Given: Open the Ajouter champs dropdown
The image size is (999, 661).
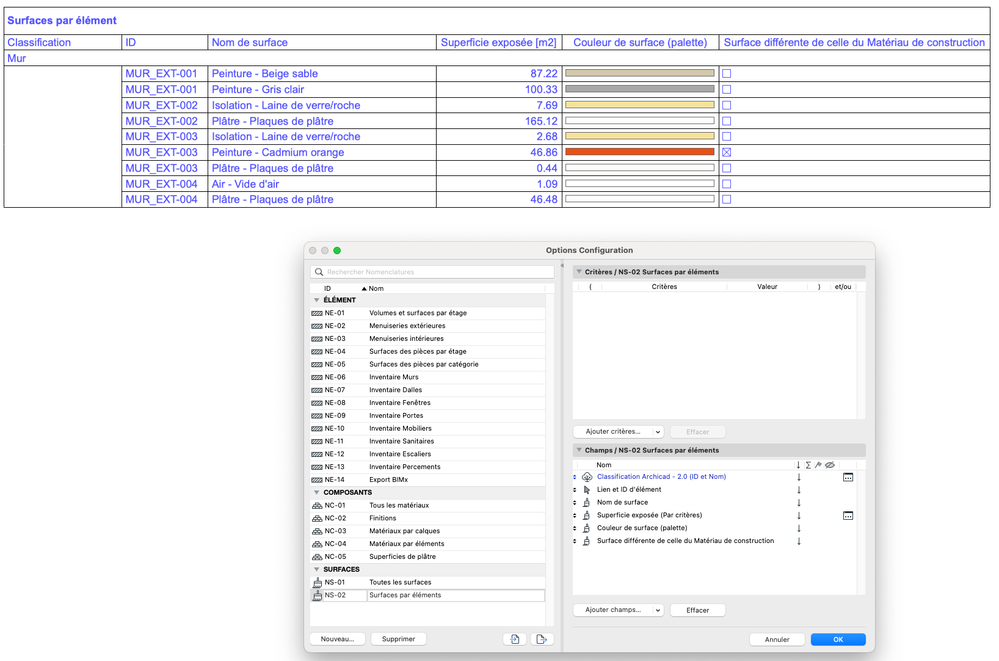Looking at the screenshot, I should click(x=619, y=610).
